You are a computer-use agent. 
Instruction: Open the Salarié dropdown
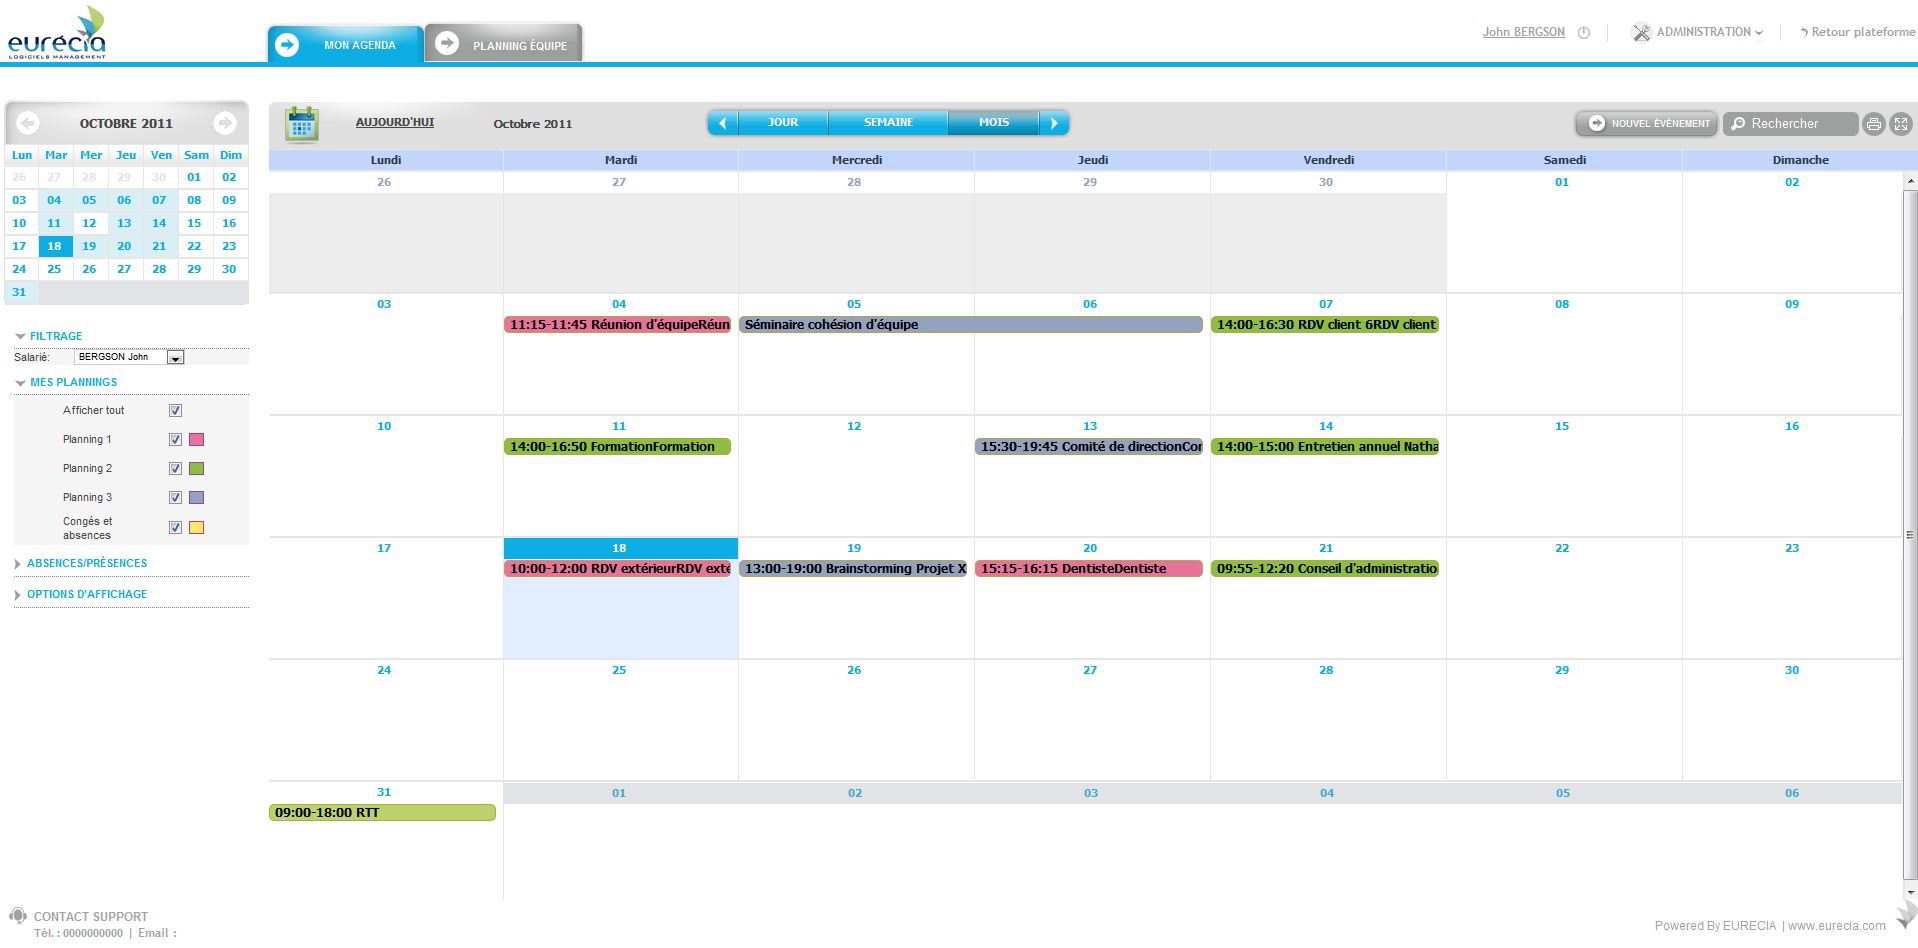click(x=130, y=357)
